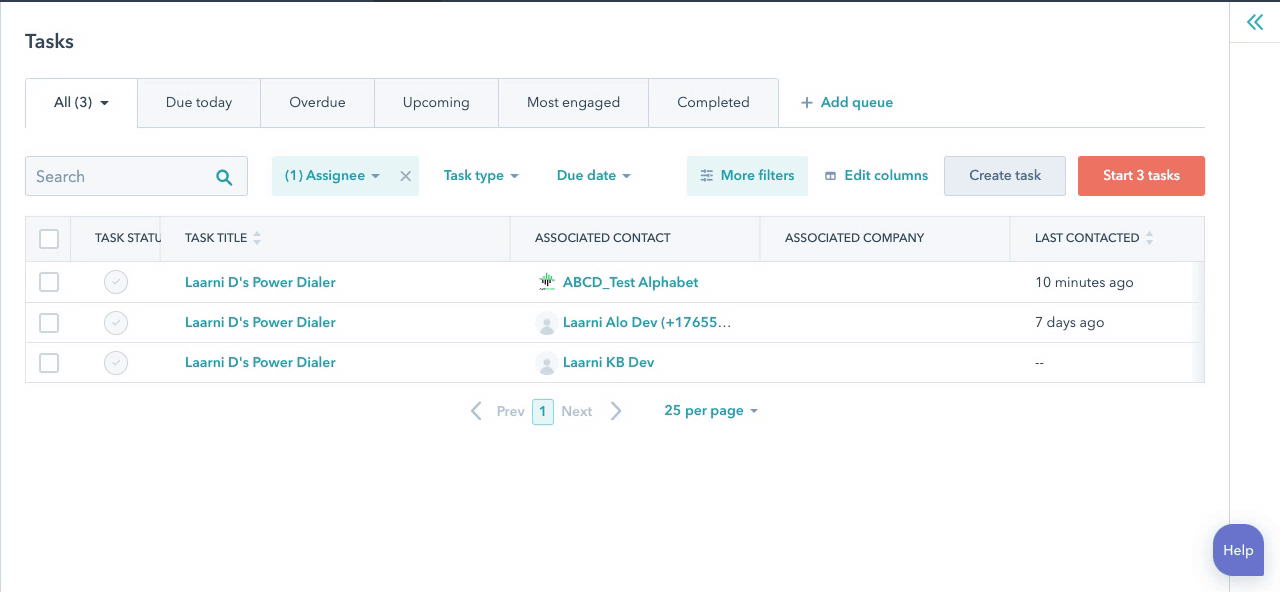Click the search magnifier icon

tap(224, 177)
